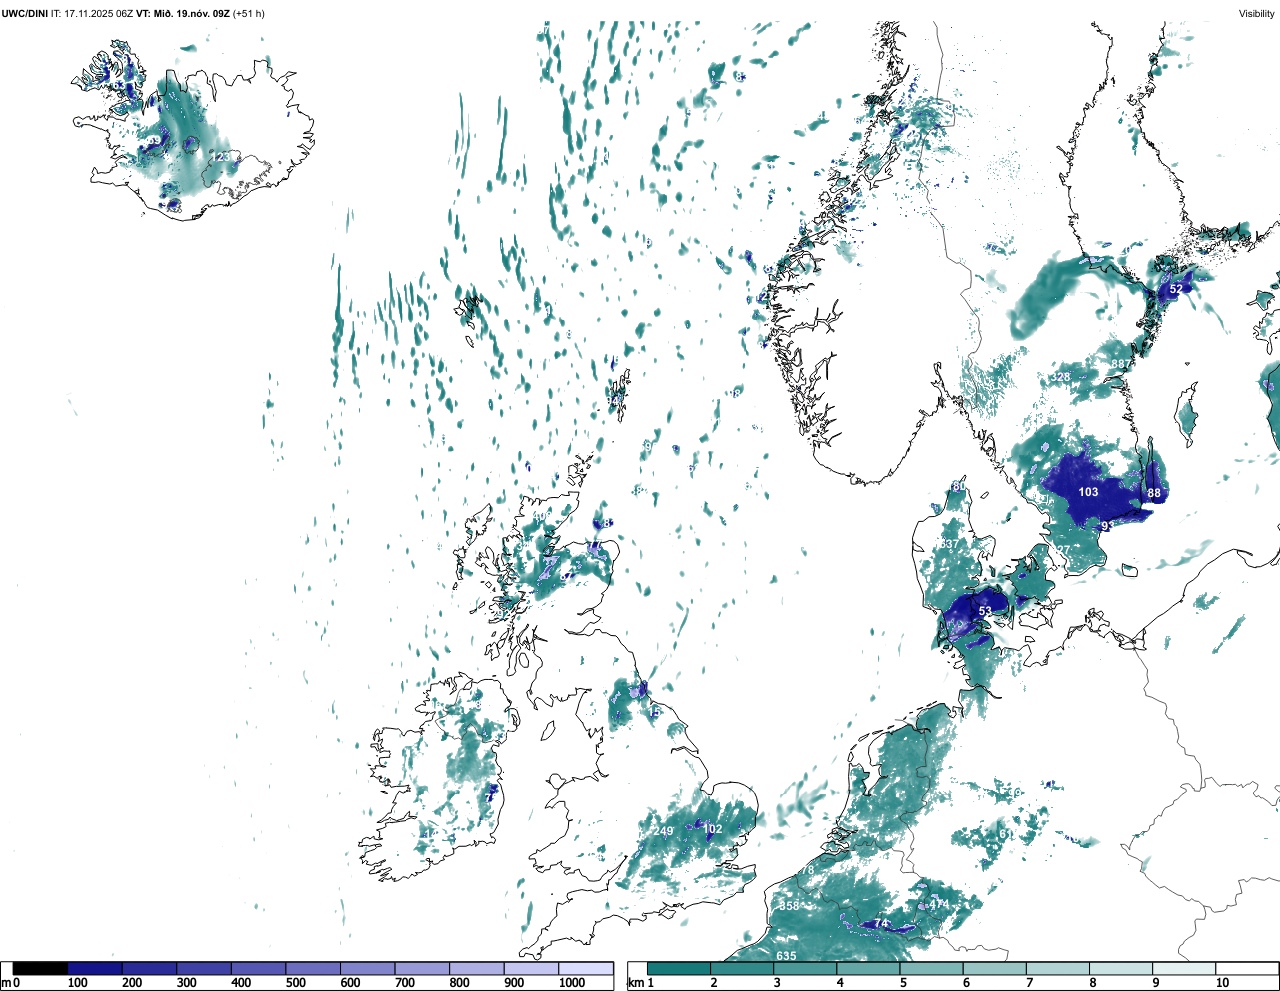The image size is (1280, 991).
Task: Click the black 0–100 m color swatch
Action: (x=40, y=968)
